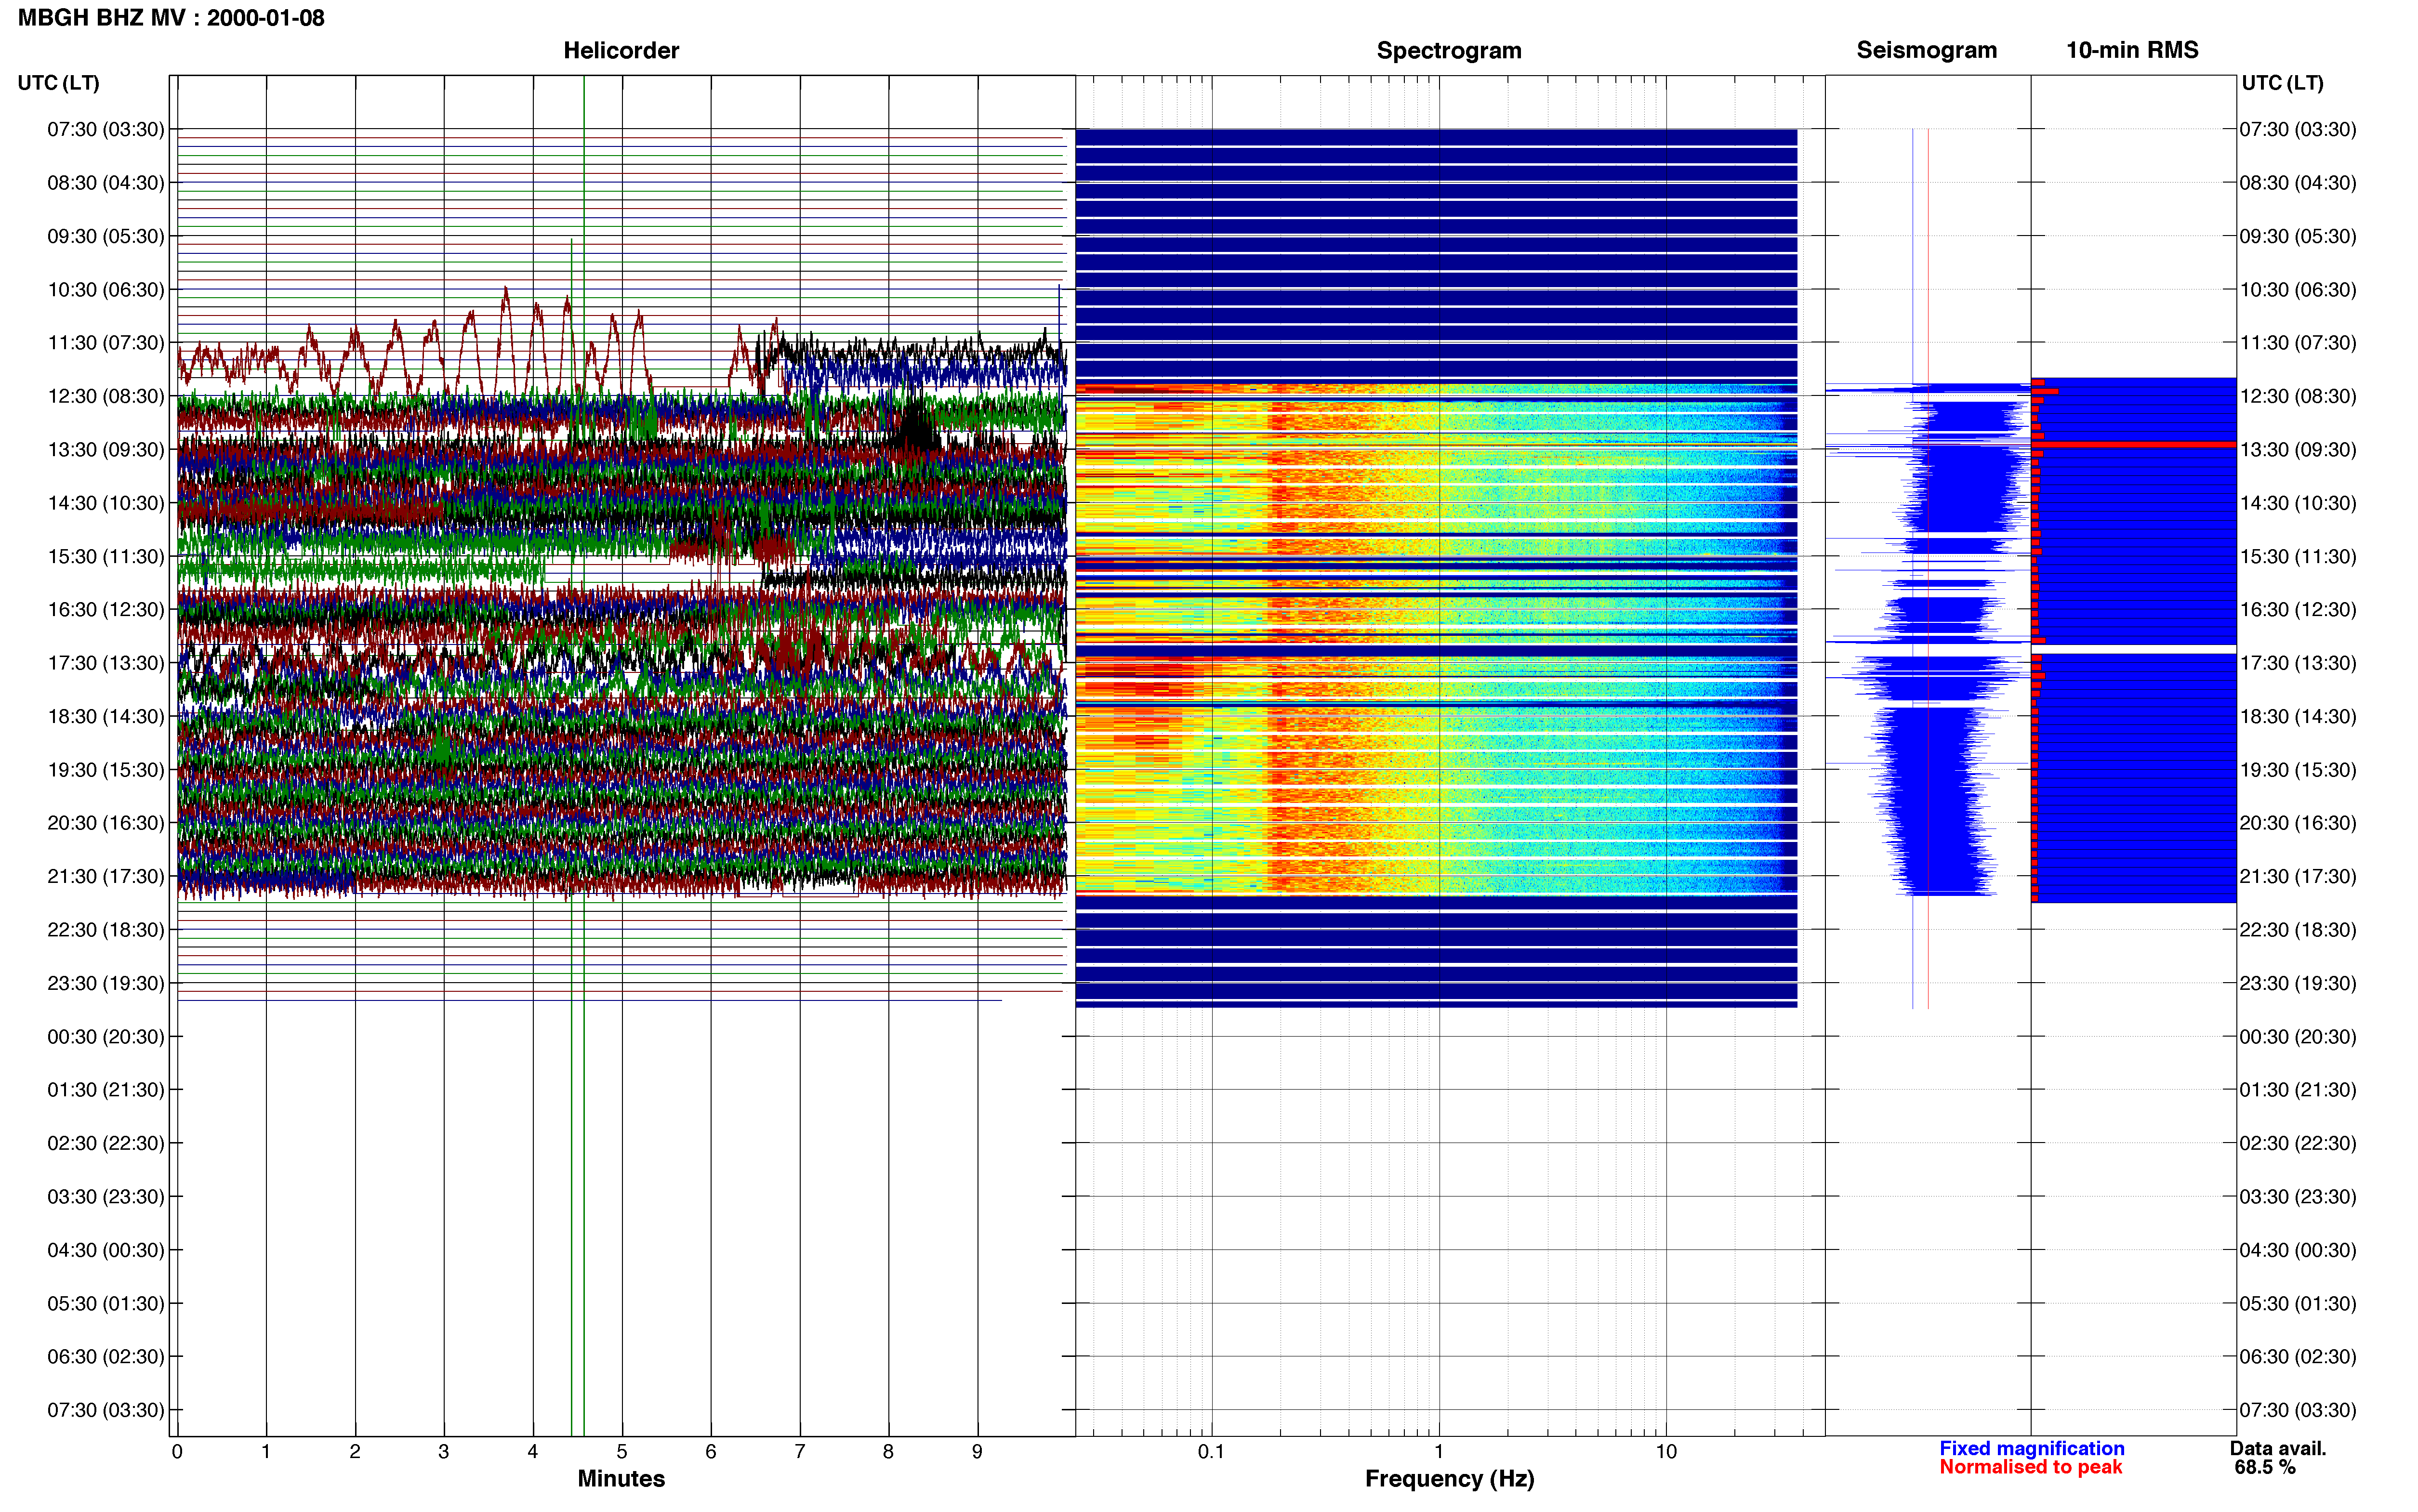Click the long red RMS bar near 13:30
This screenshot has width=2418, height=1512.
pyautogui.click(x=2134, y=444)
